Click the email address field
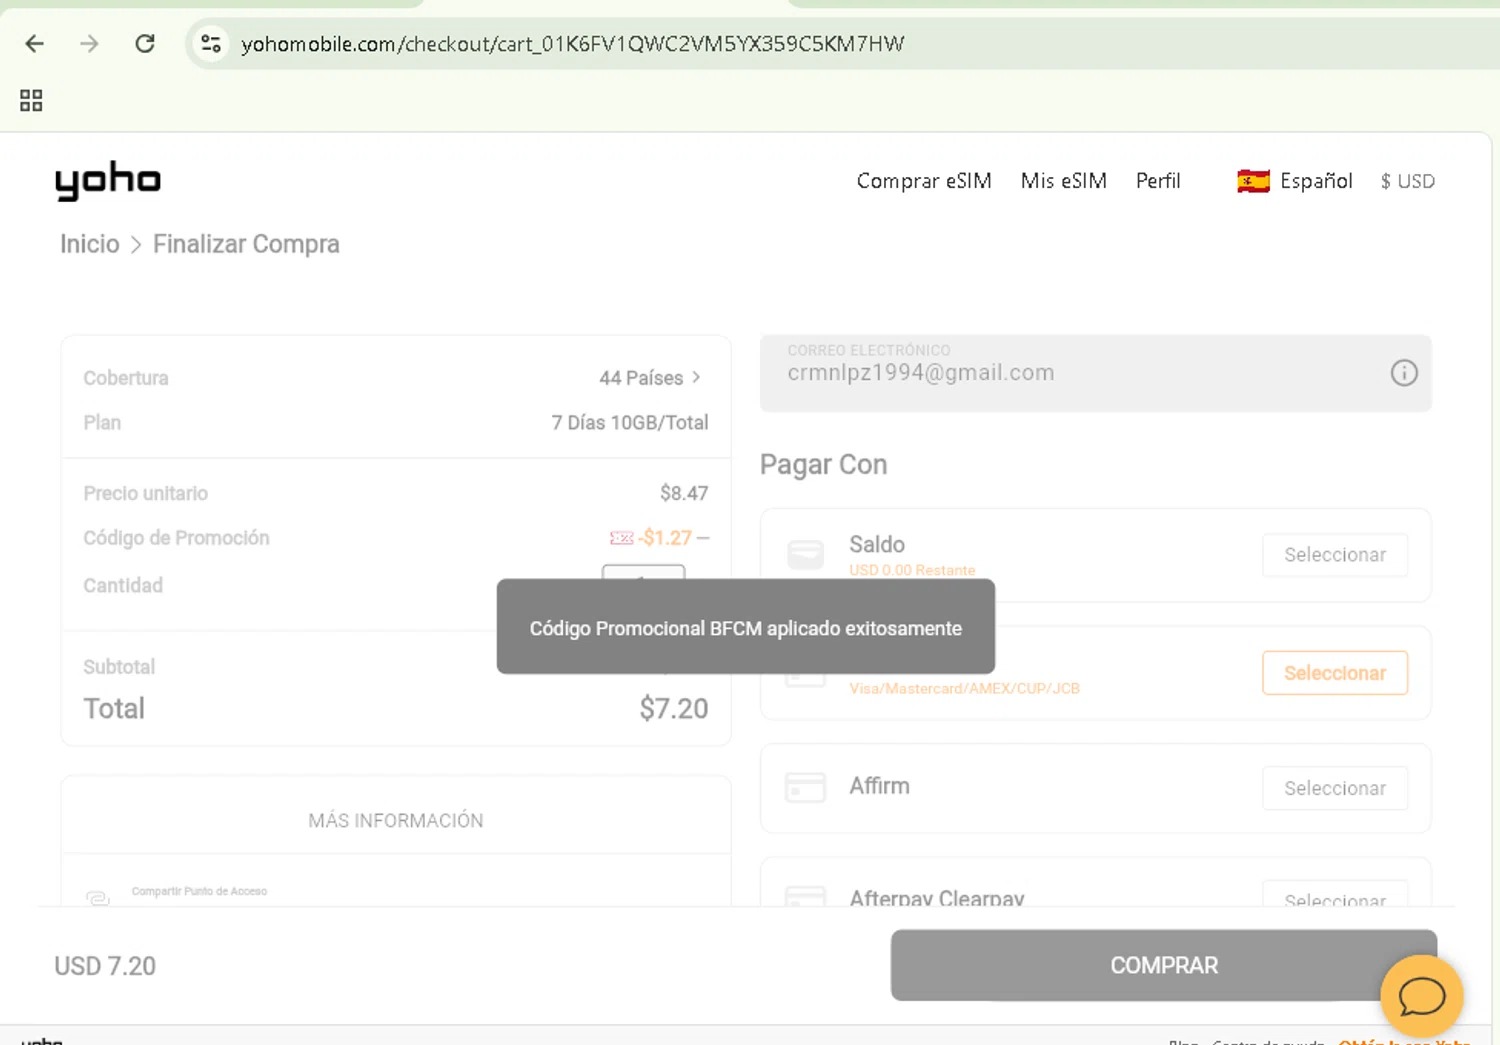 (1096, 373)
